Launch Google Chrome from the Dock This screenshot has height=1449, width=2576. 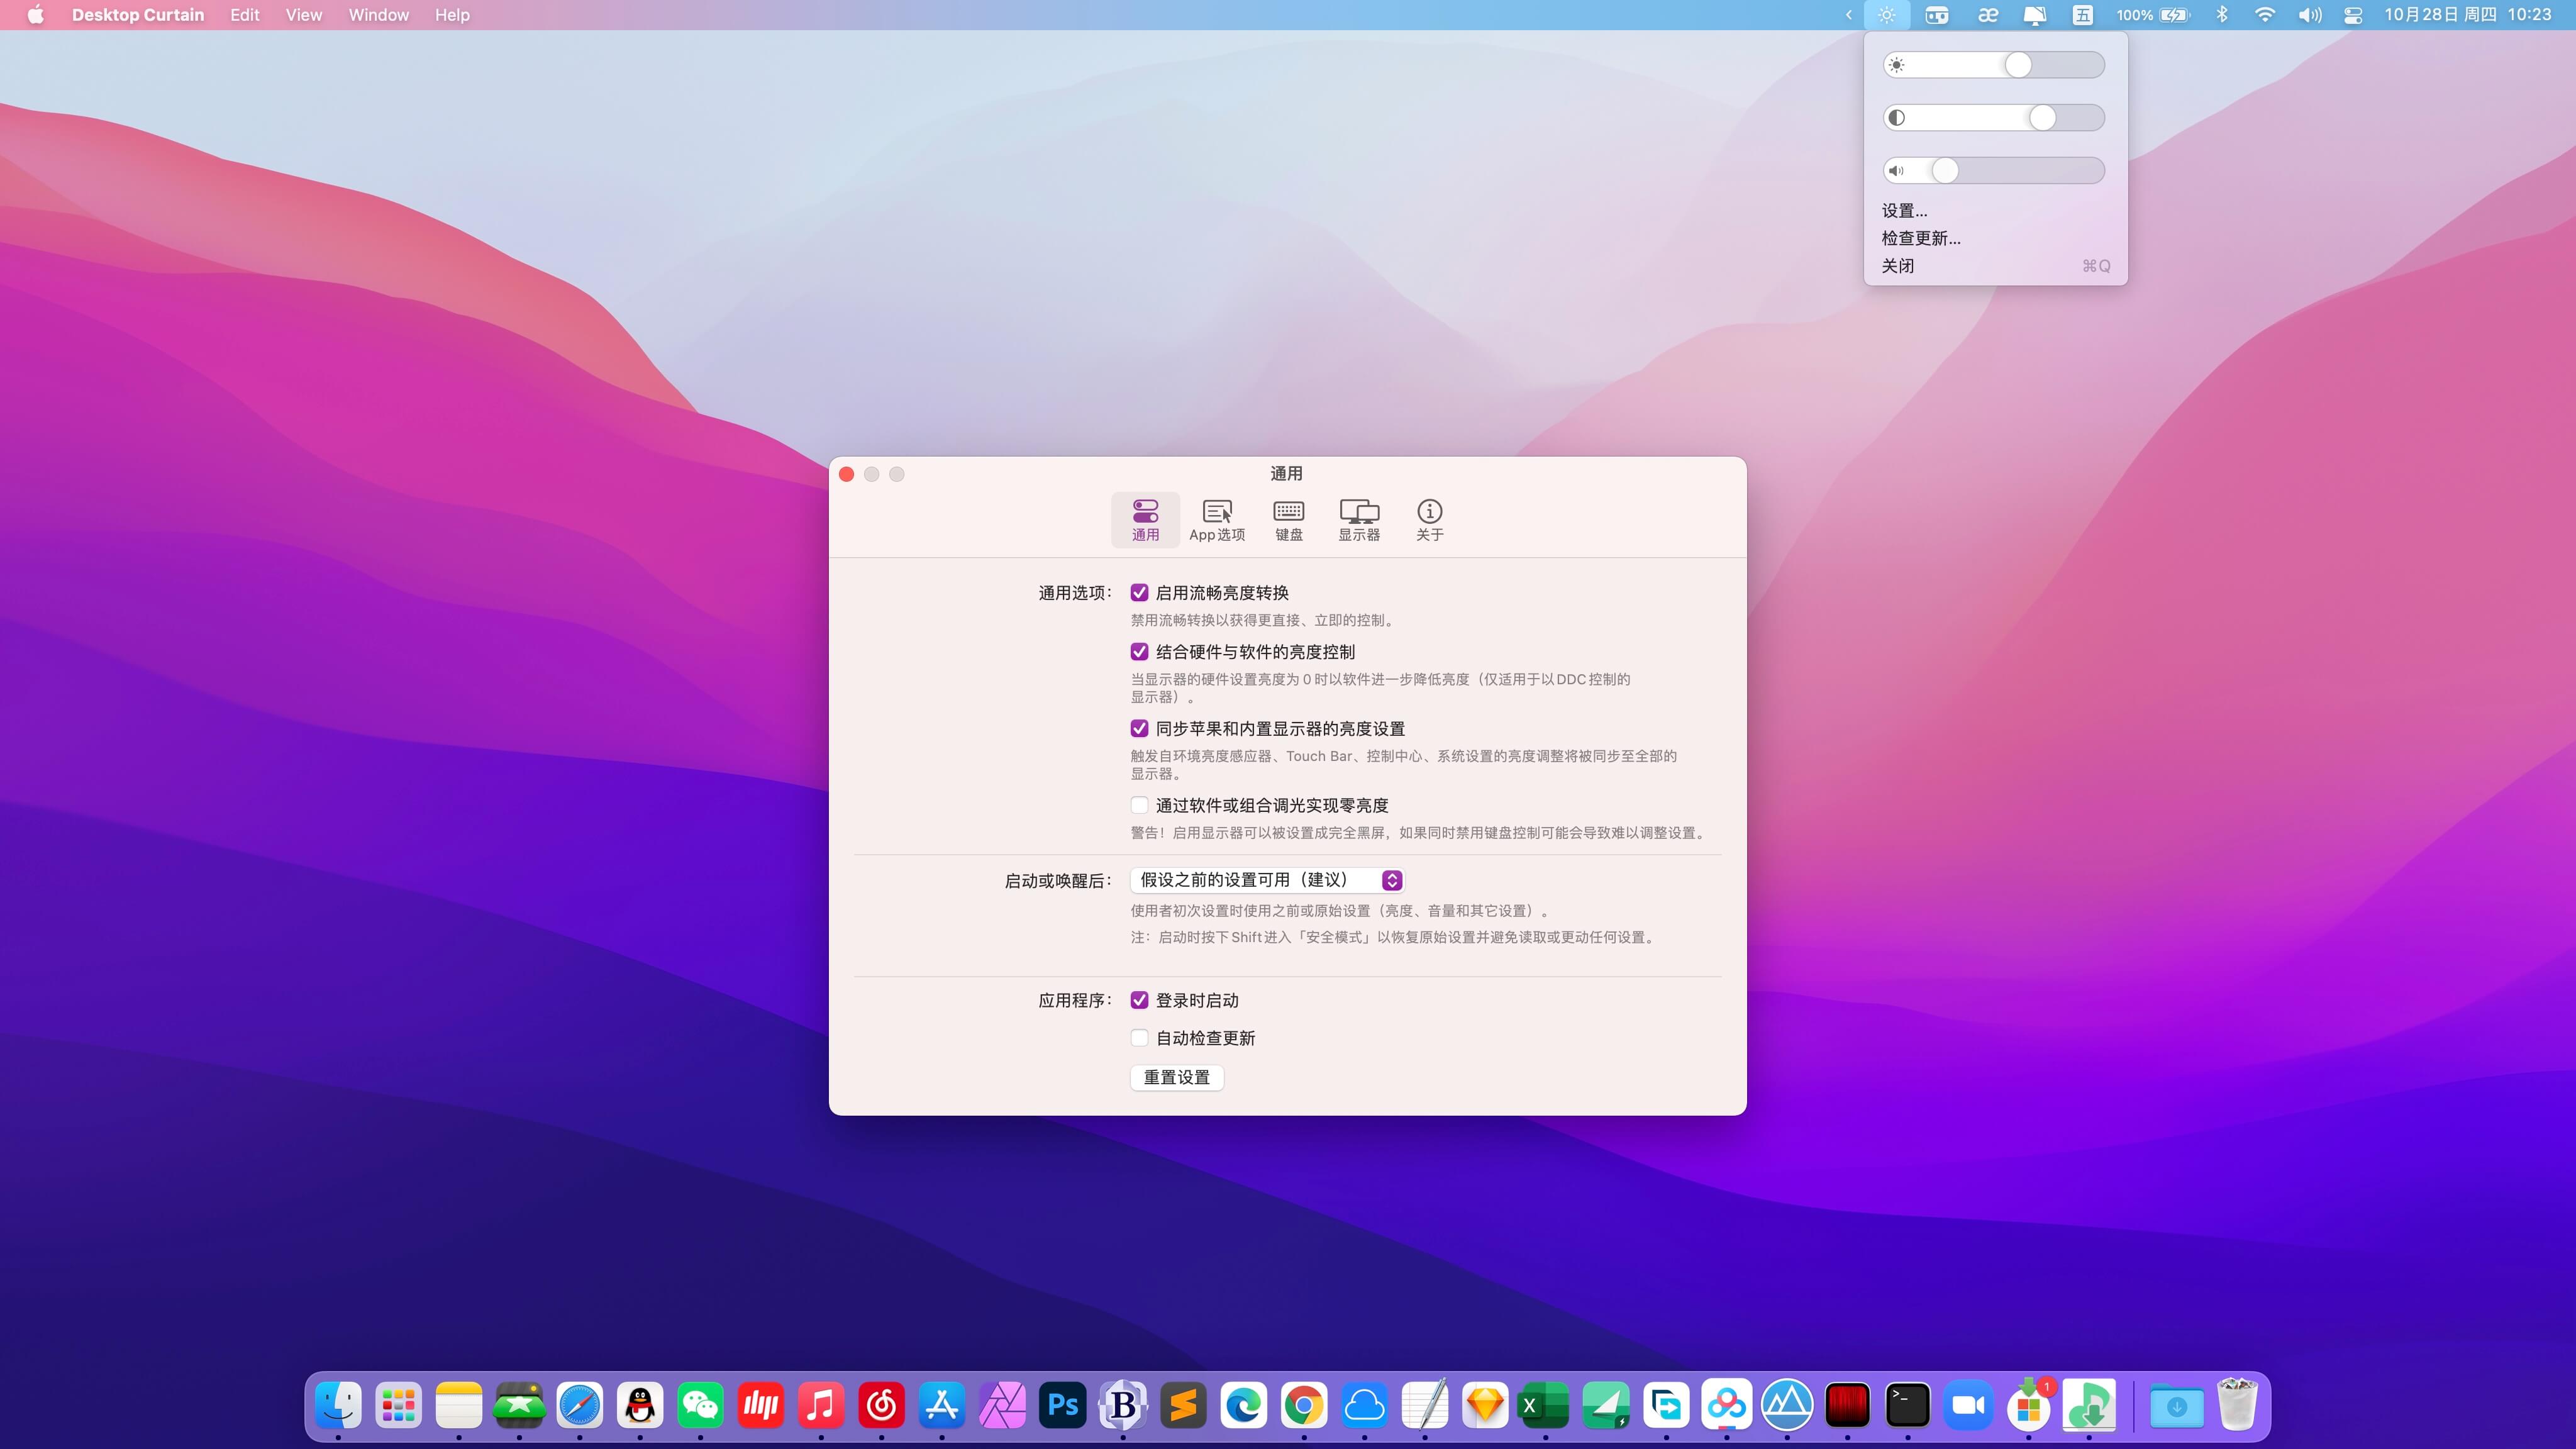1304,1405
